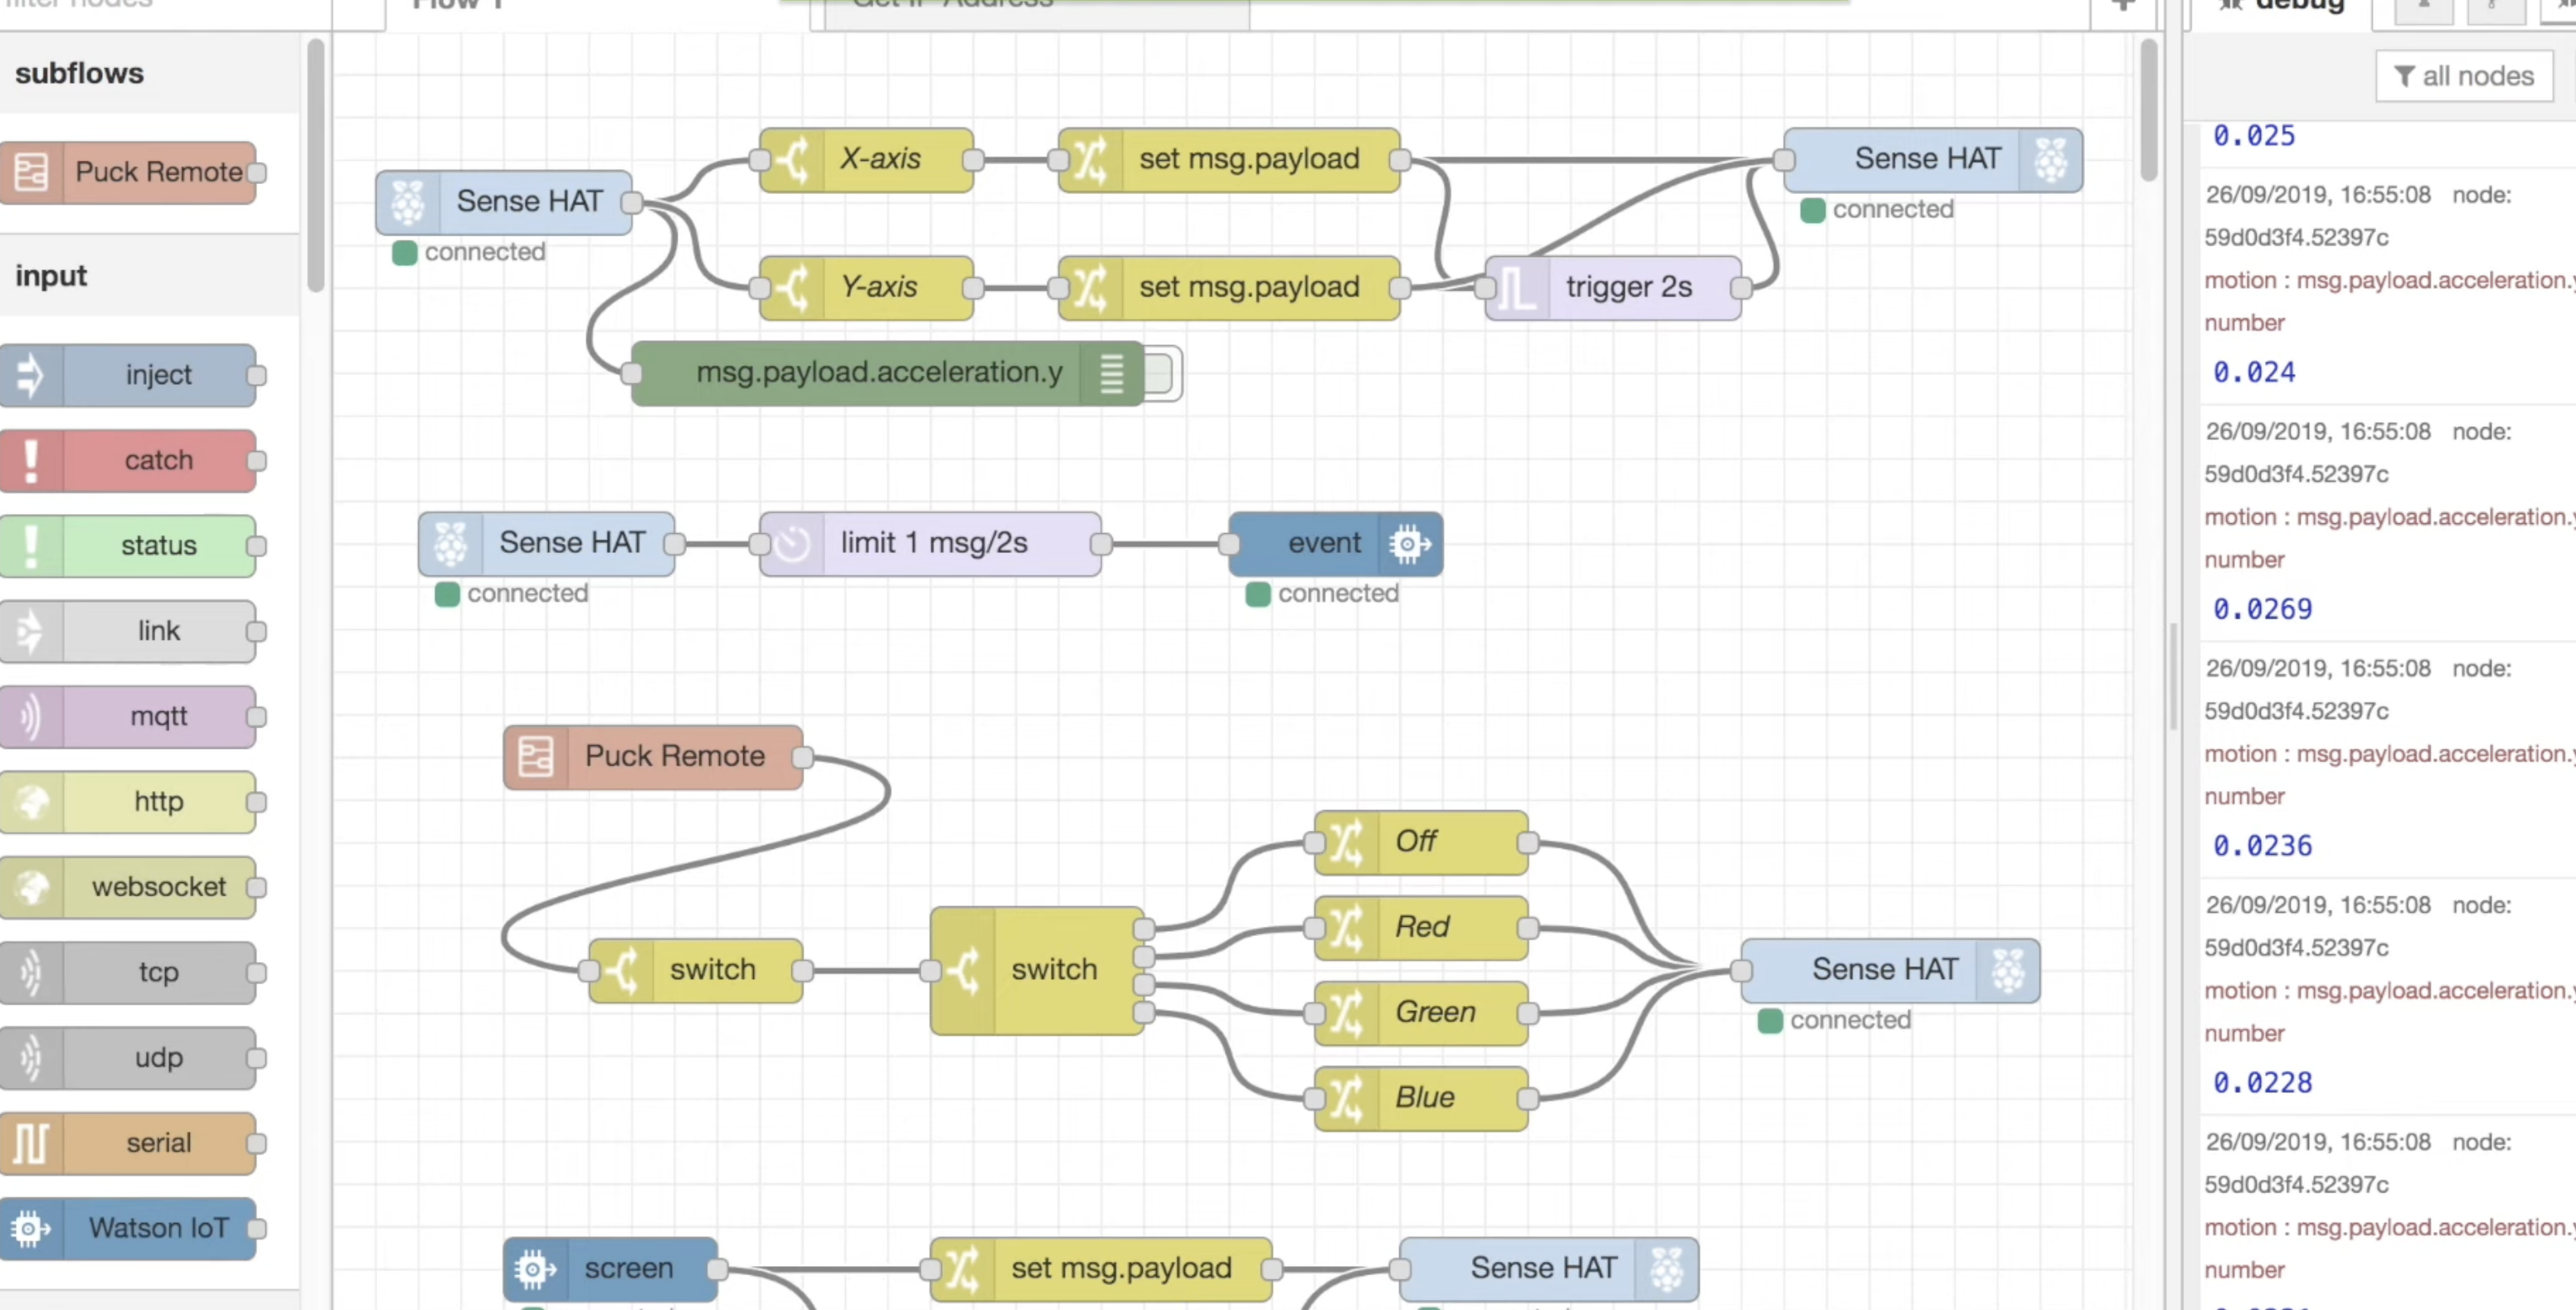The height and width of the screenshot is (1310, 2576).
Task: Pick the http node in palette
Action: tap(128, 802)
